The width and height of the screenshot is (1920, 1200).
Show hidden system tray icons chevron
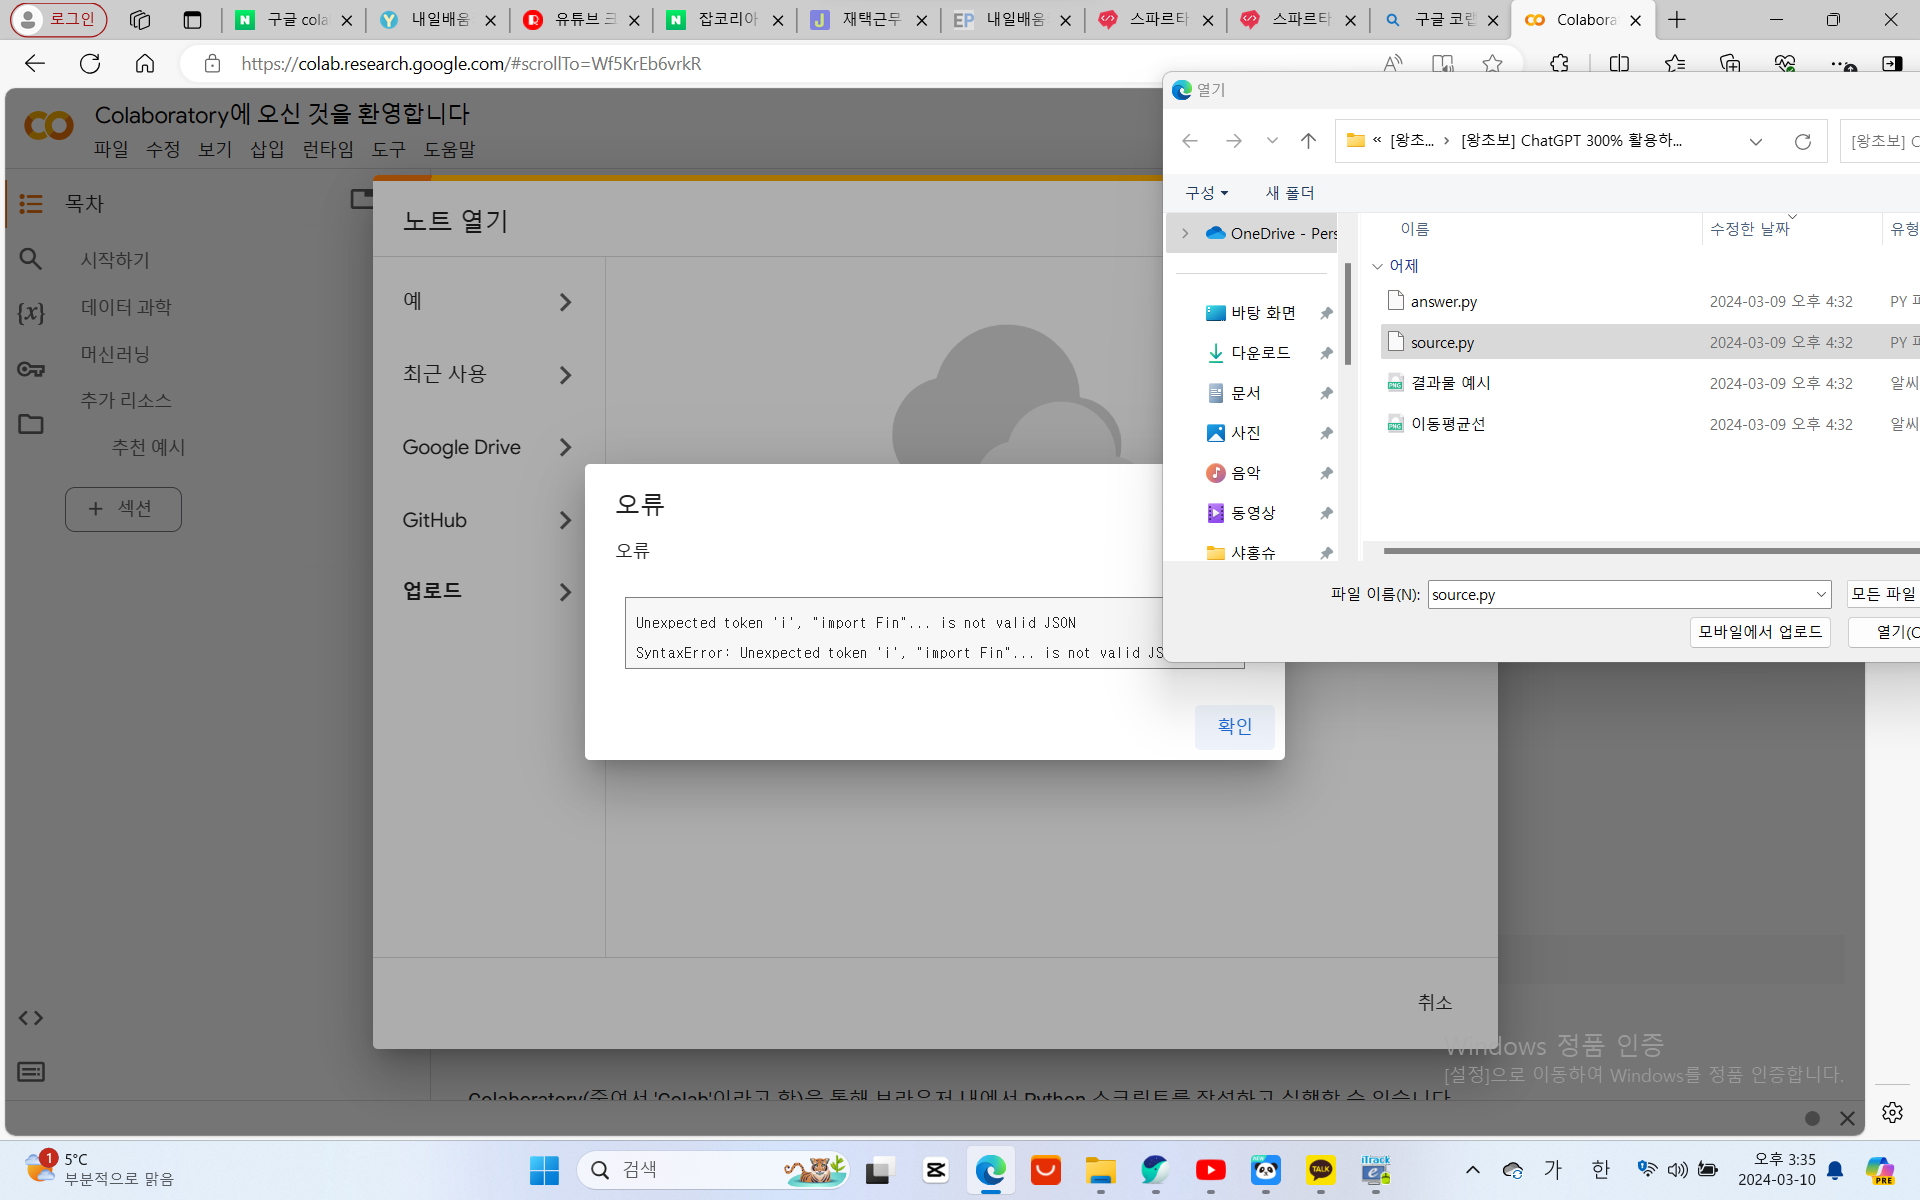tap(1472, 1170)
